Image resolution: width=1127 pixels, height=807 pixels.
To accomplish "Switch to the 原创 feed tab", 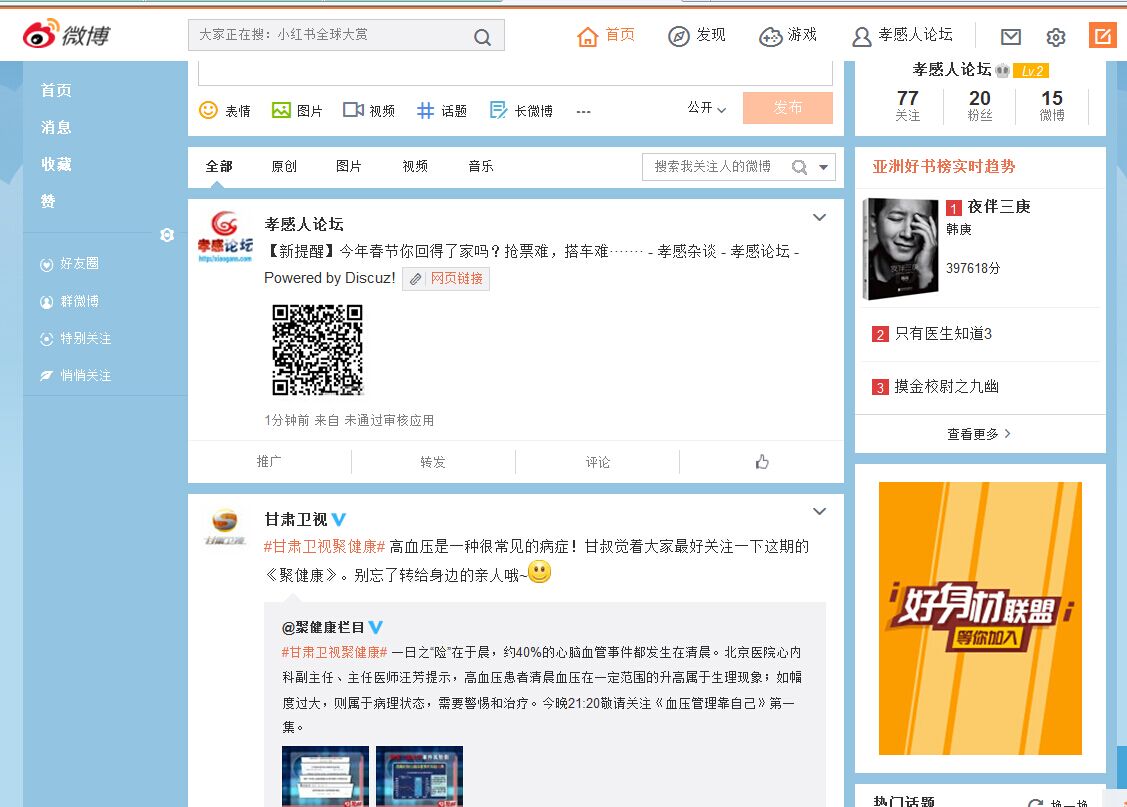I will point(284,166).
